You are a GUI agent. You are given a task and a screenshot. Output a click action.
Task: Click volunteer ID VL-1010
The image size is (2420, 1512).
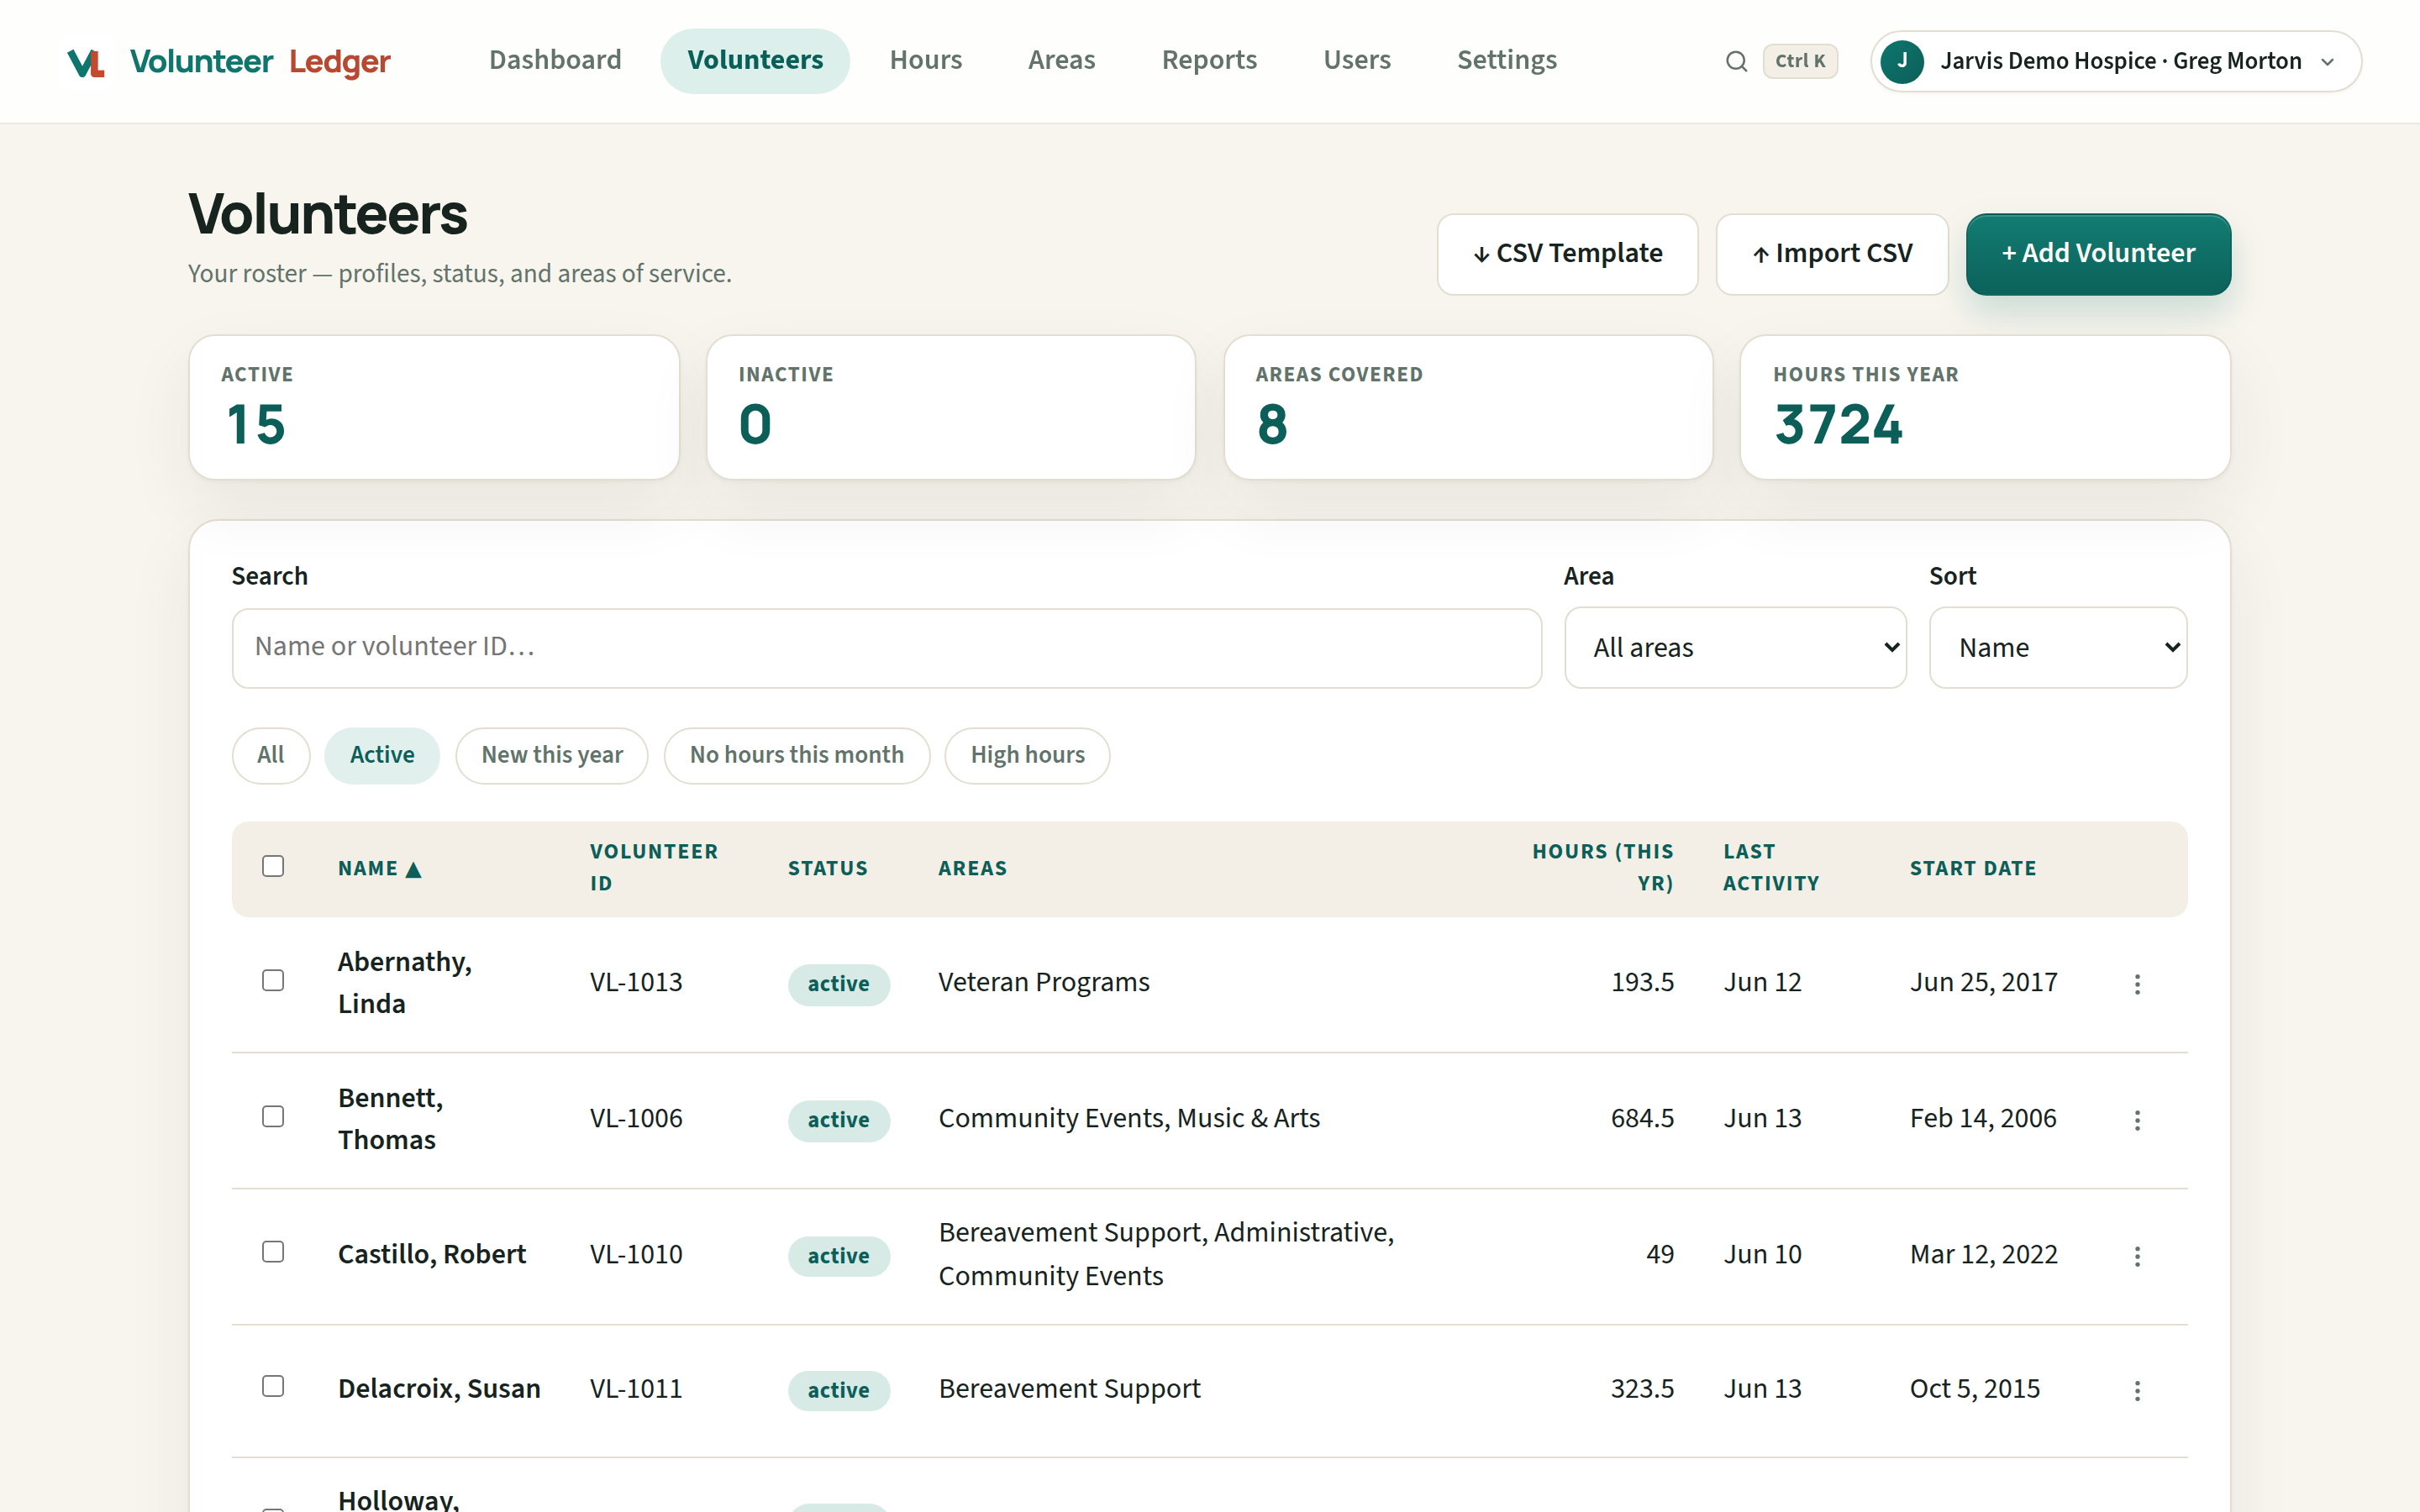(636, 1254)
